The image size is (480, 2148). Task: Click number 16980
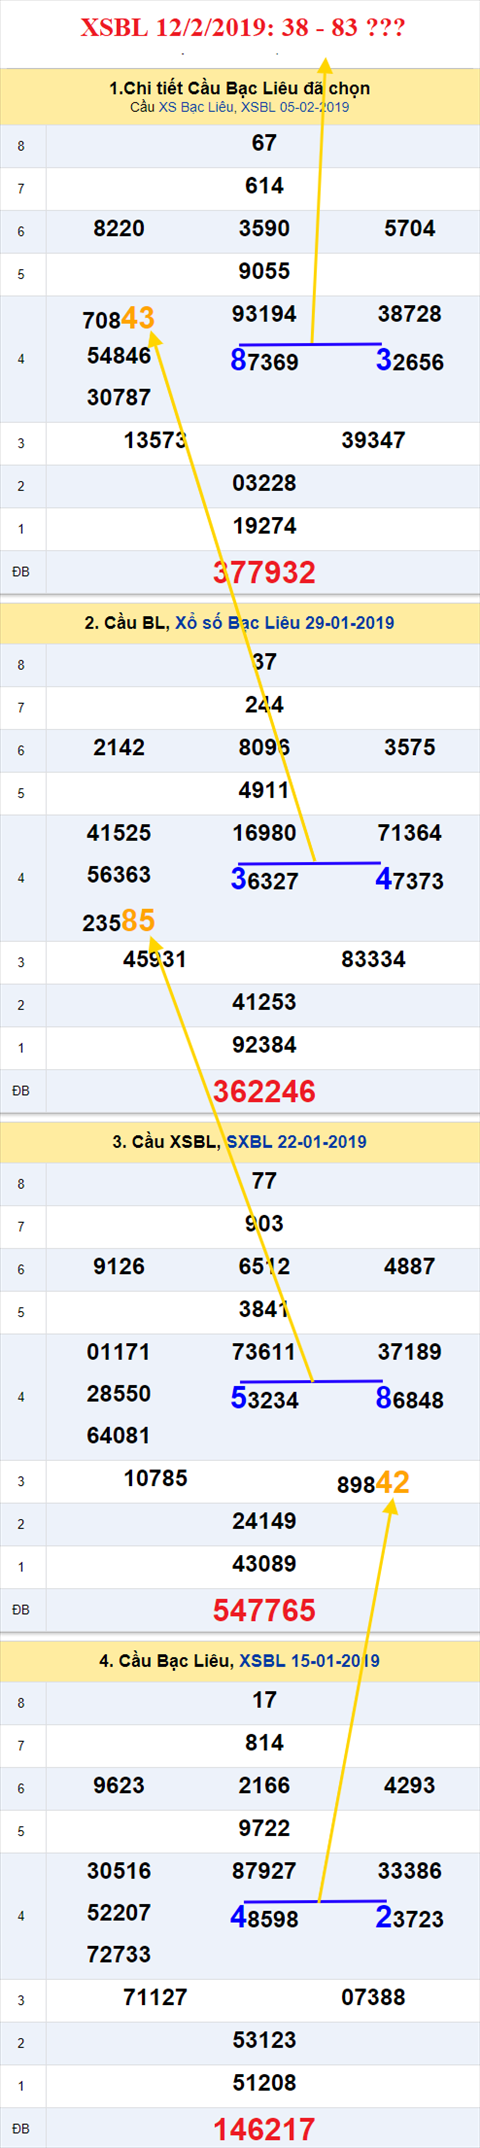264,833
